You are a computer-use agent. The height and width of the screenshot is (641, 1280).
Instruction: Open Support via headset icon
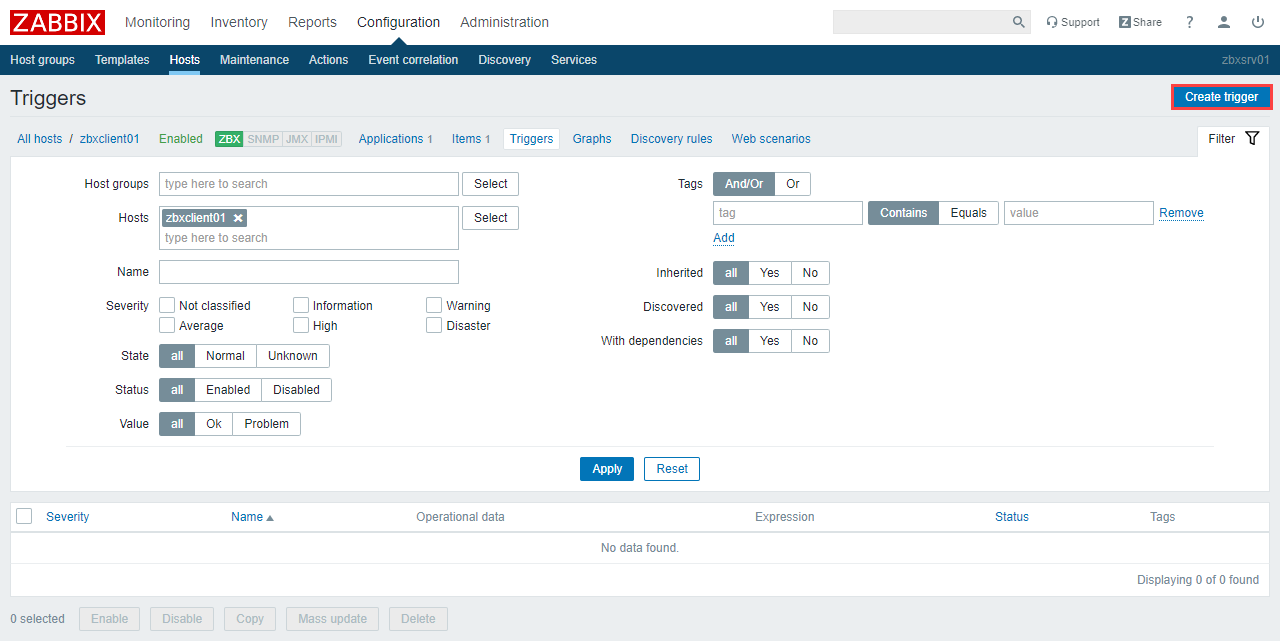tap(1052, 22)
